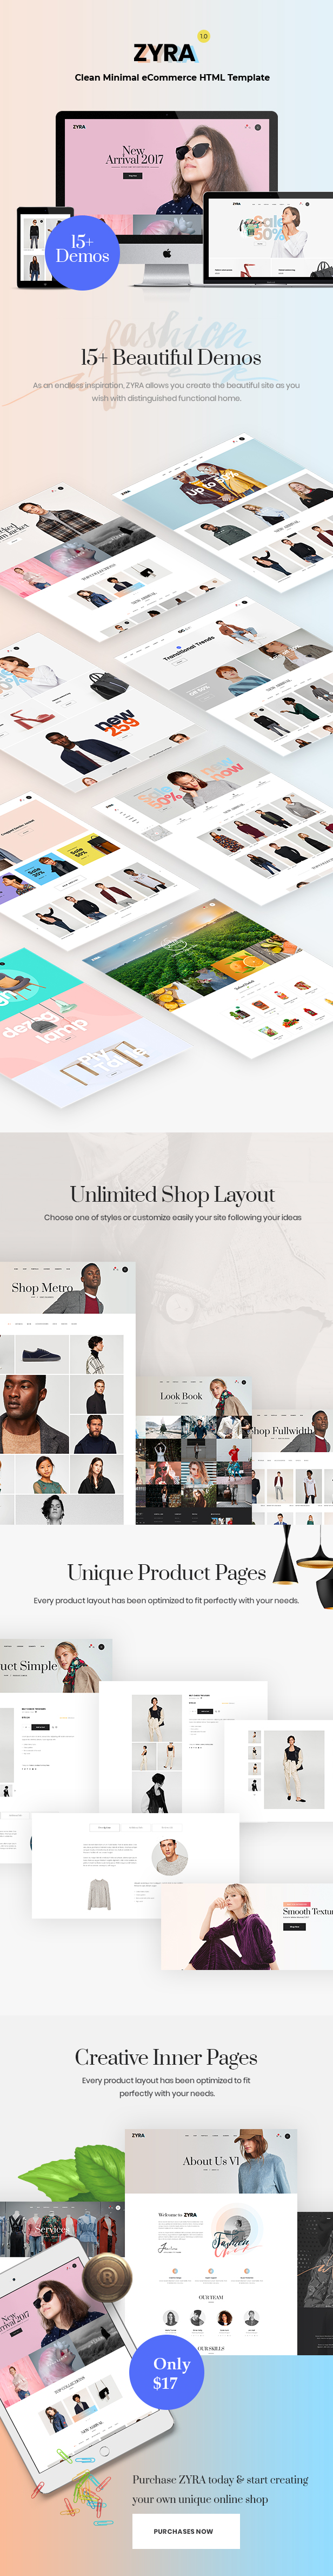
Task: Click the laptop sale 50% demo screen
Action: click(268, 240)
